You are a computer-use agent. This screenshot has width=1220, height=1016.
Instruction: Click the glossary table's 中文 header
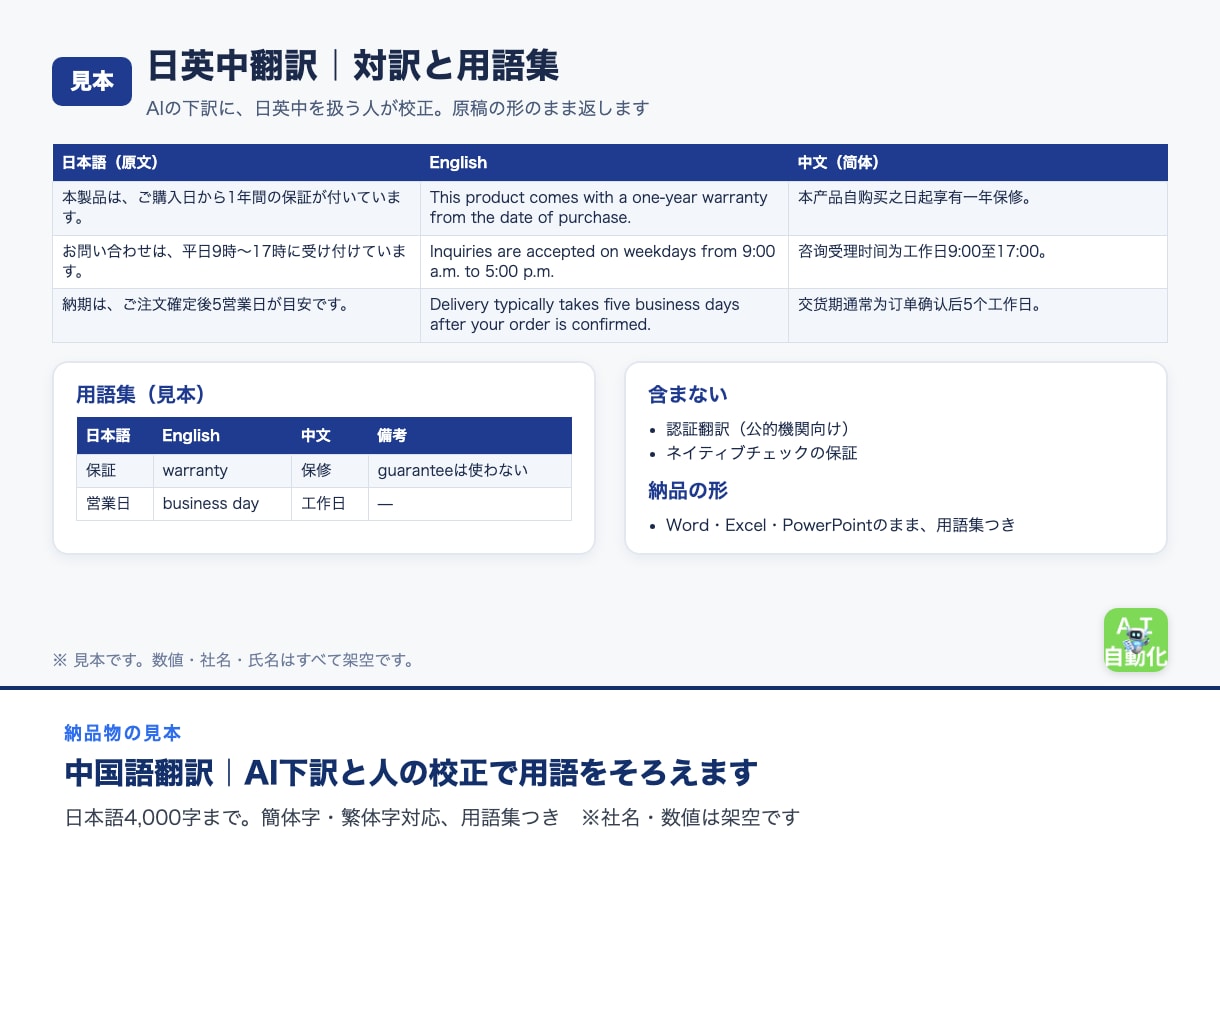[x=330, y=436]
